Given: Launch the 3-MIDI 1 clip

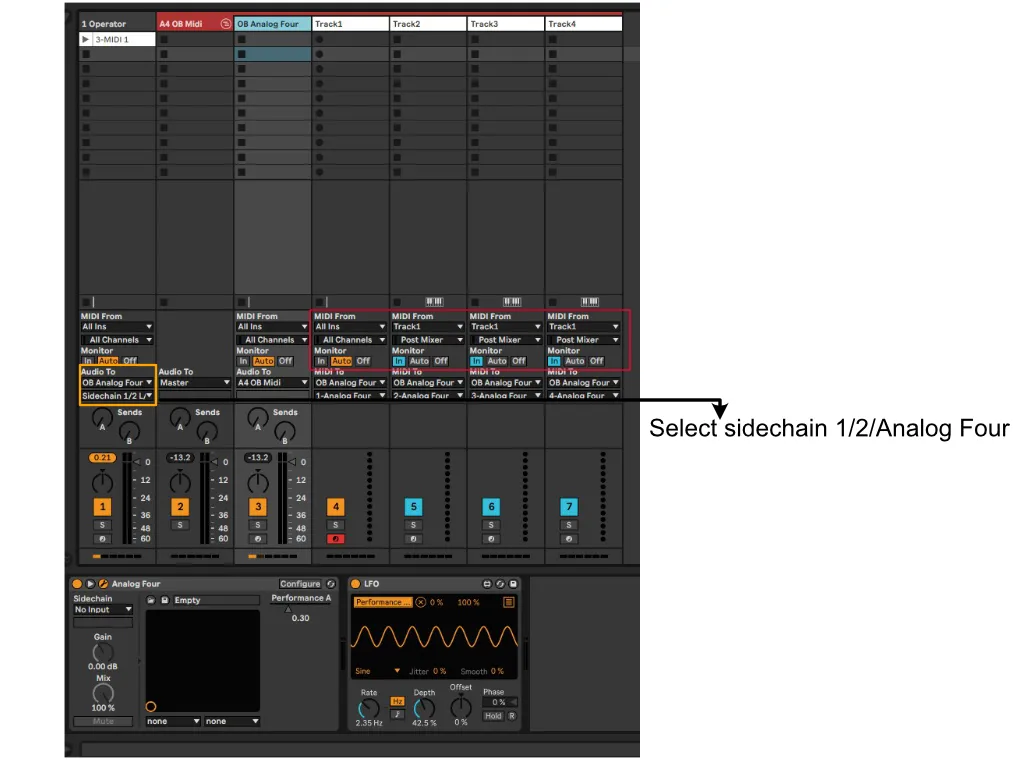Looking at the screenshot, I should pos(86,40).
